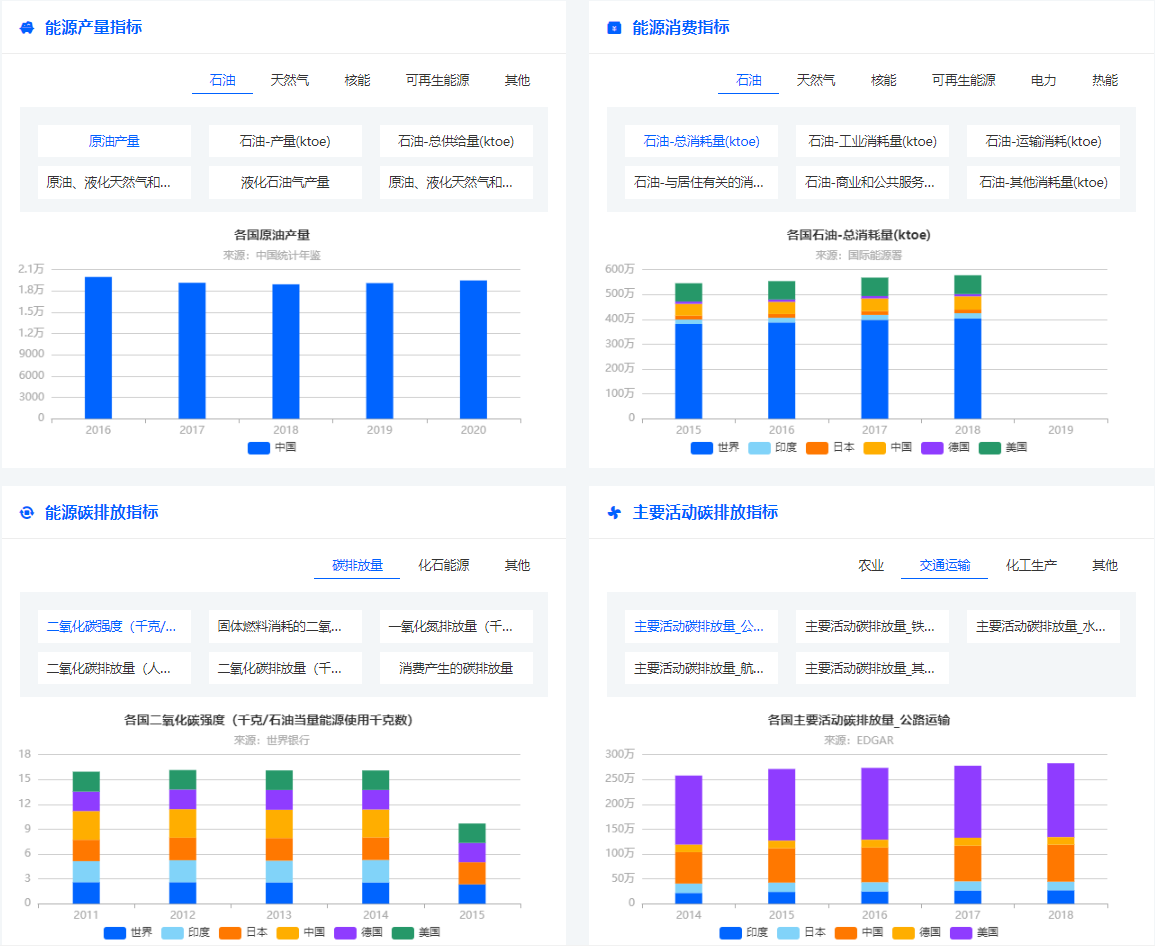Open the 核能 tab in energy consumption panel
The height and width of the screenshot is (946, 1155).
click(x=883, y=81)
